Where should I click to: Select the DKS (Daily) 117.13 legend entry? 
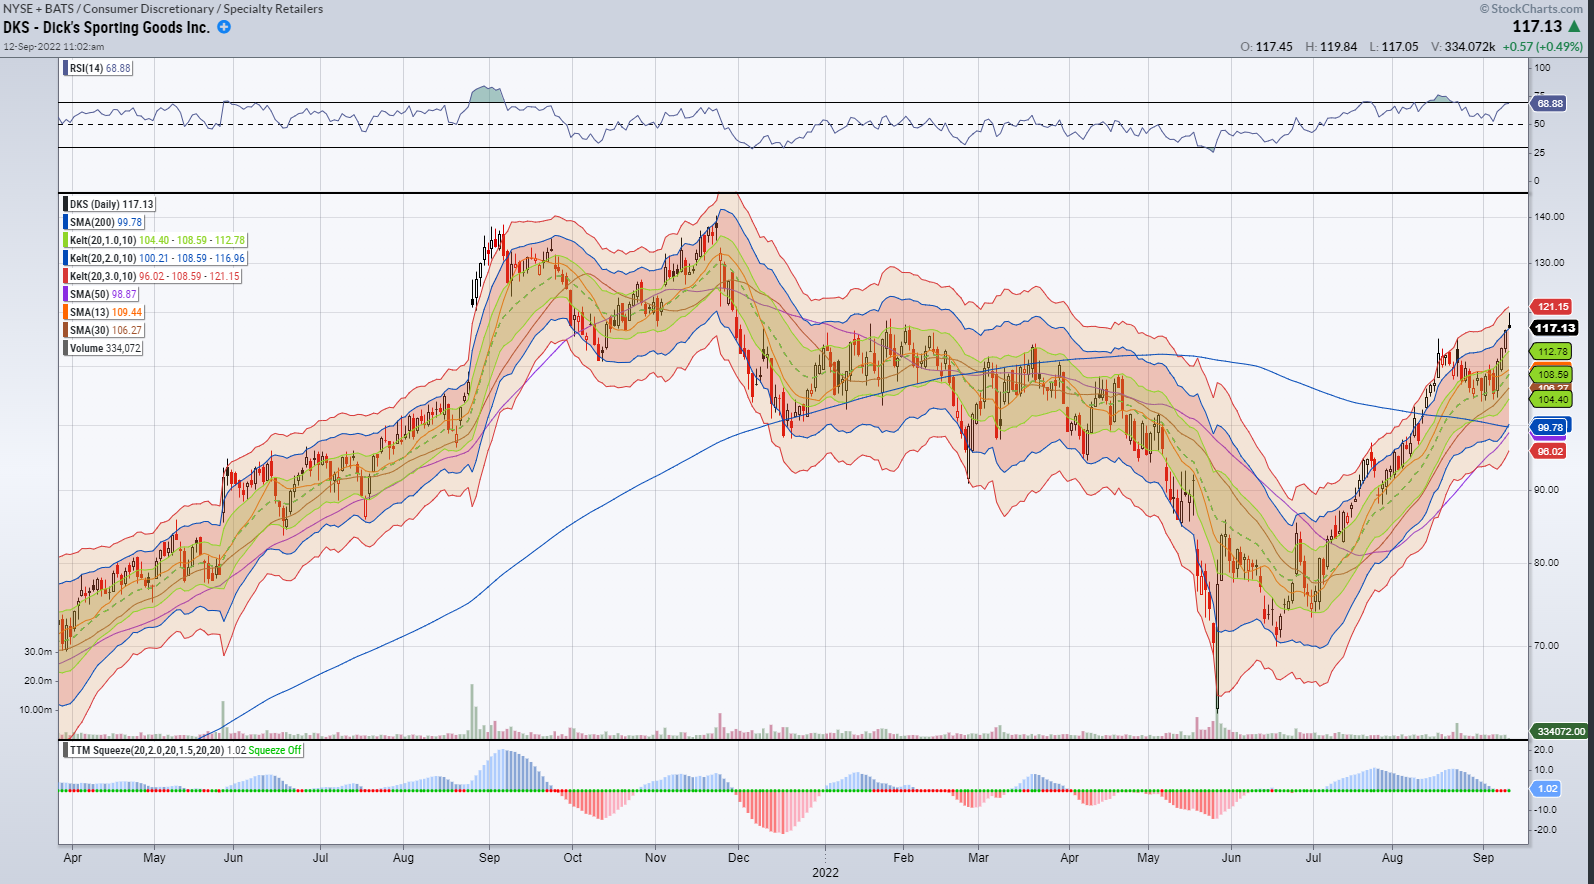pyautogui.click(x=110, y=204)
